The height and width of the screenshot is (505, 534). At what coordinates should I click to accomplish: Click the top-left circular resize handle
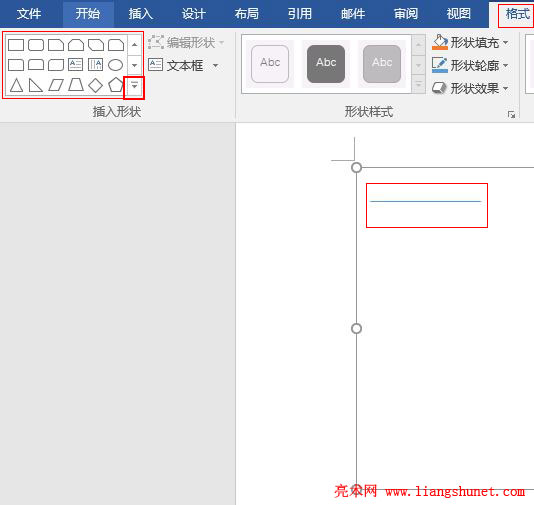point(356,168)
